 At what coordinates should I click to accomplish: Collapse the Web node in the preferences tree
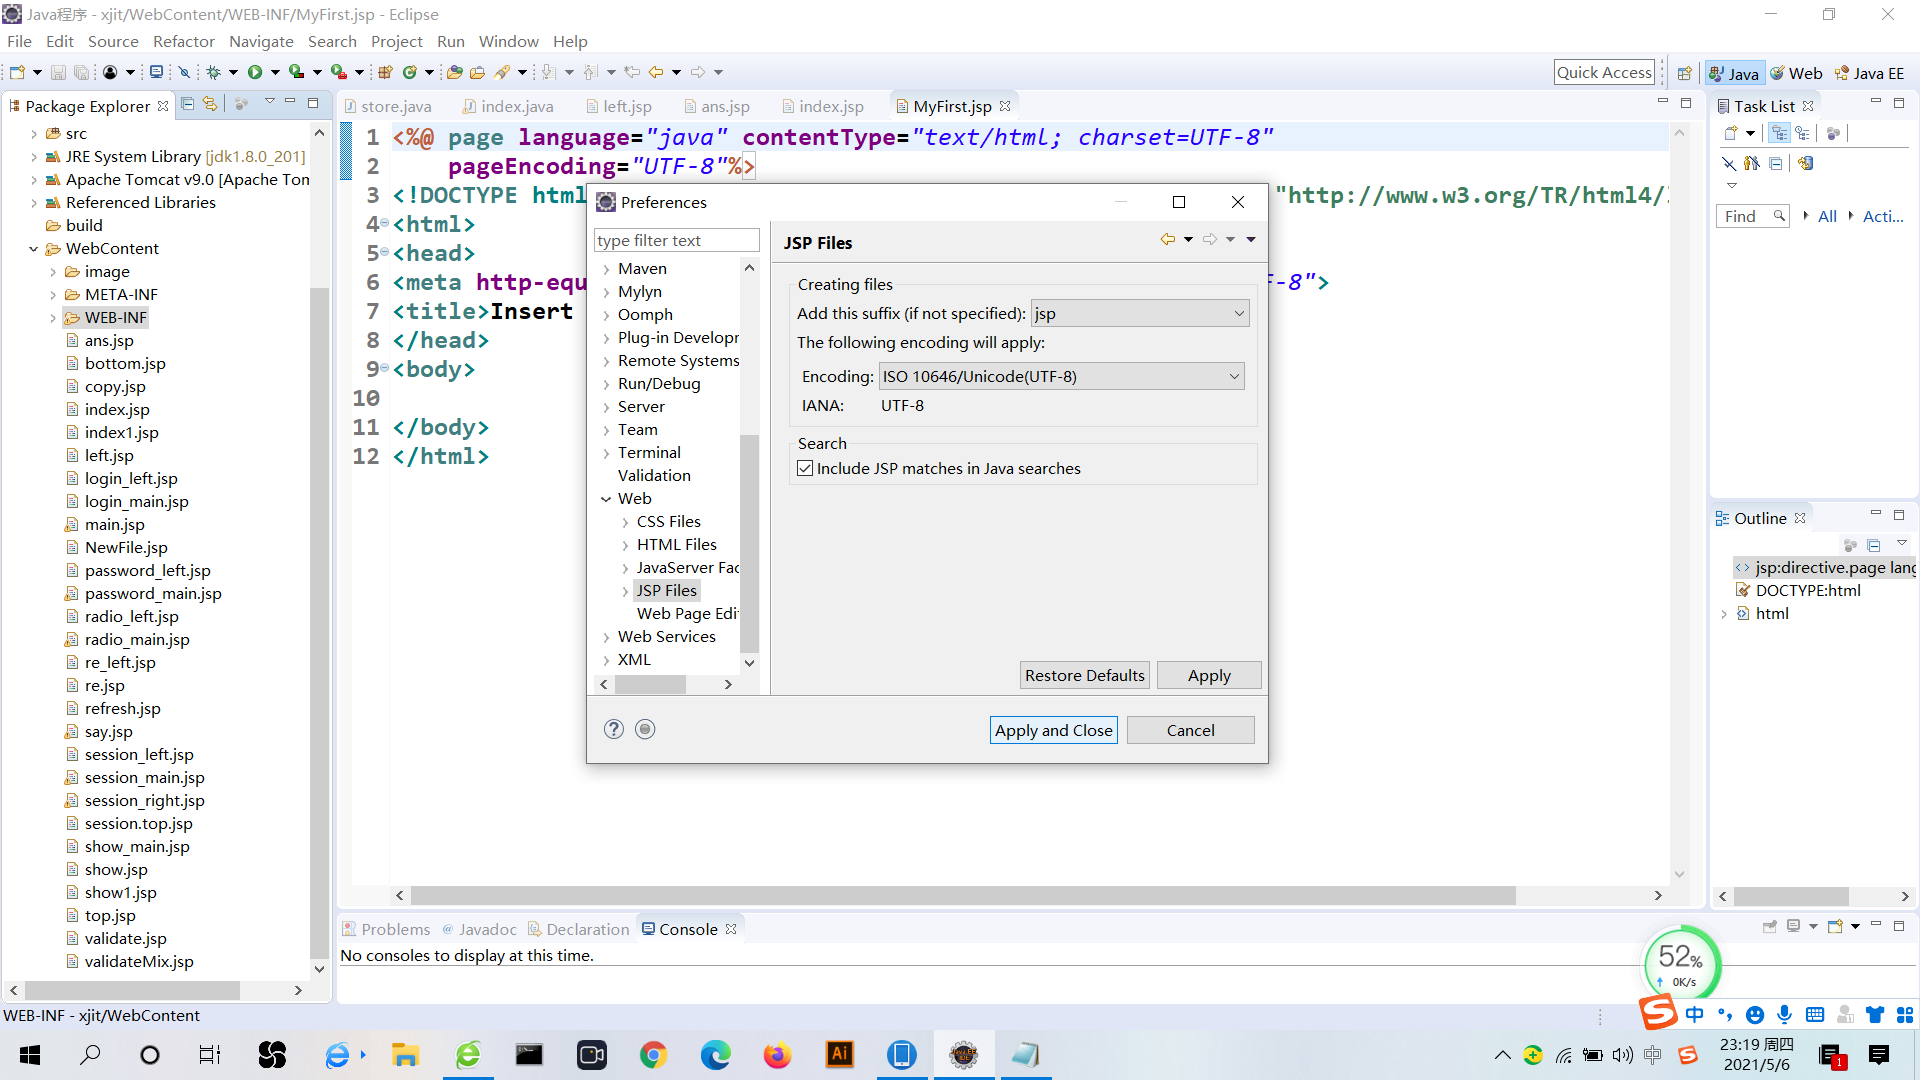[x=606, y=499]
